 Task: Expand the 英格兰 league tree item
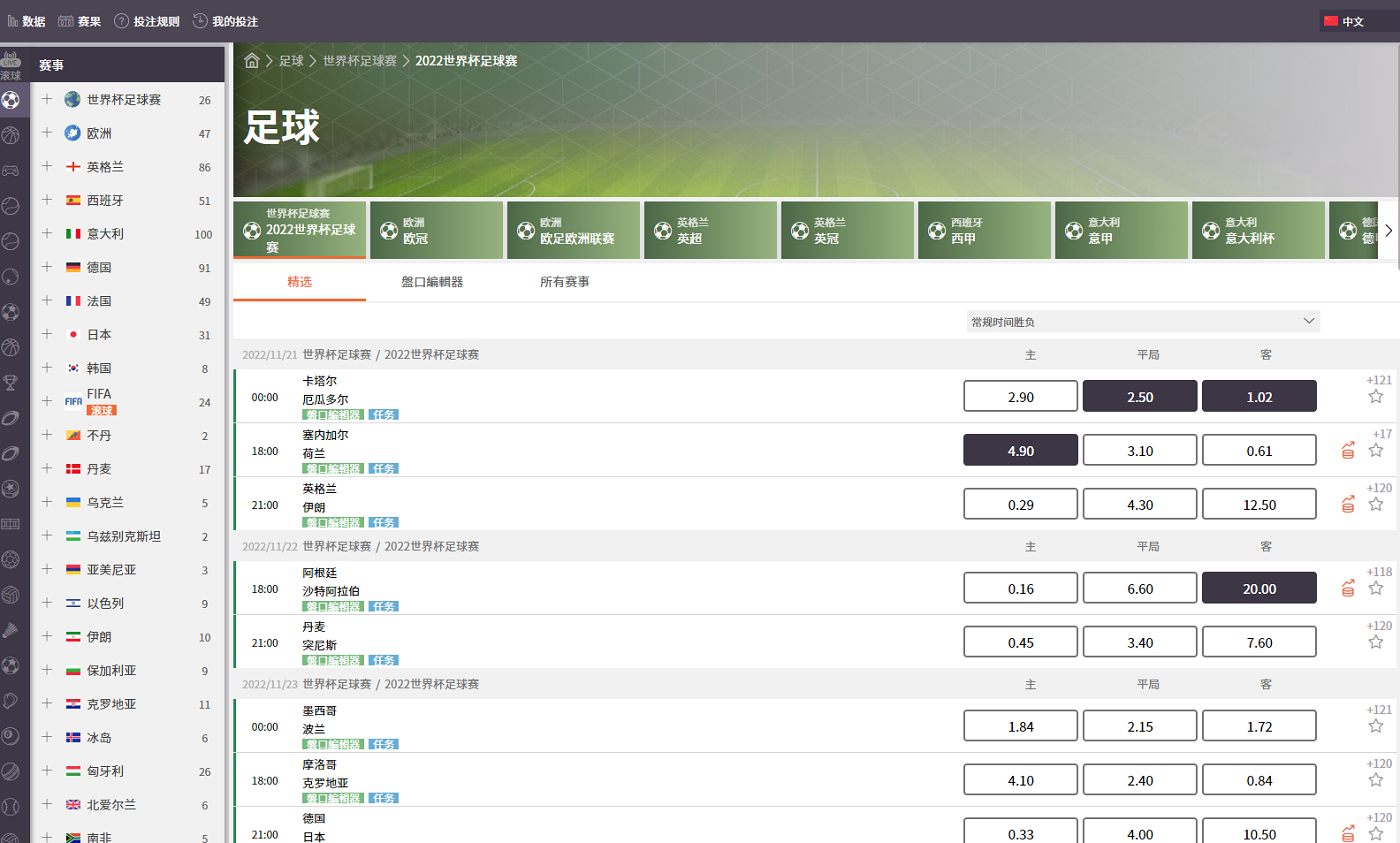pos(46,167)
